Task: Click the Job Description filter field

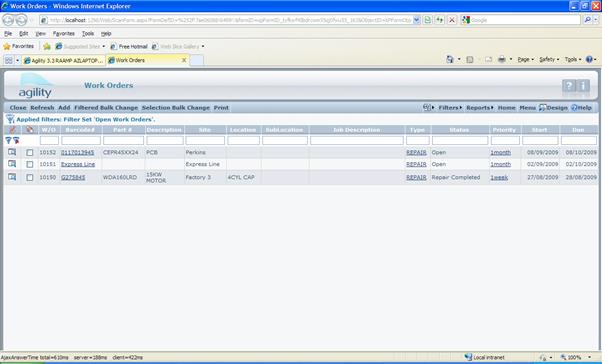Action: pyautogui.click(x=357, y=141)
